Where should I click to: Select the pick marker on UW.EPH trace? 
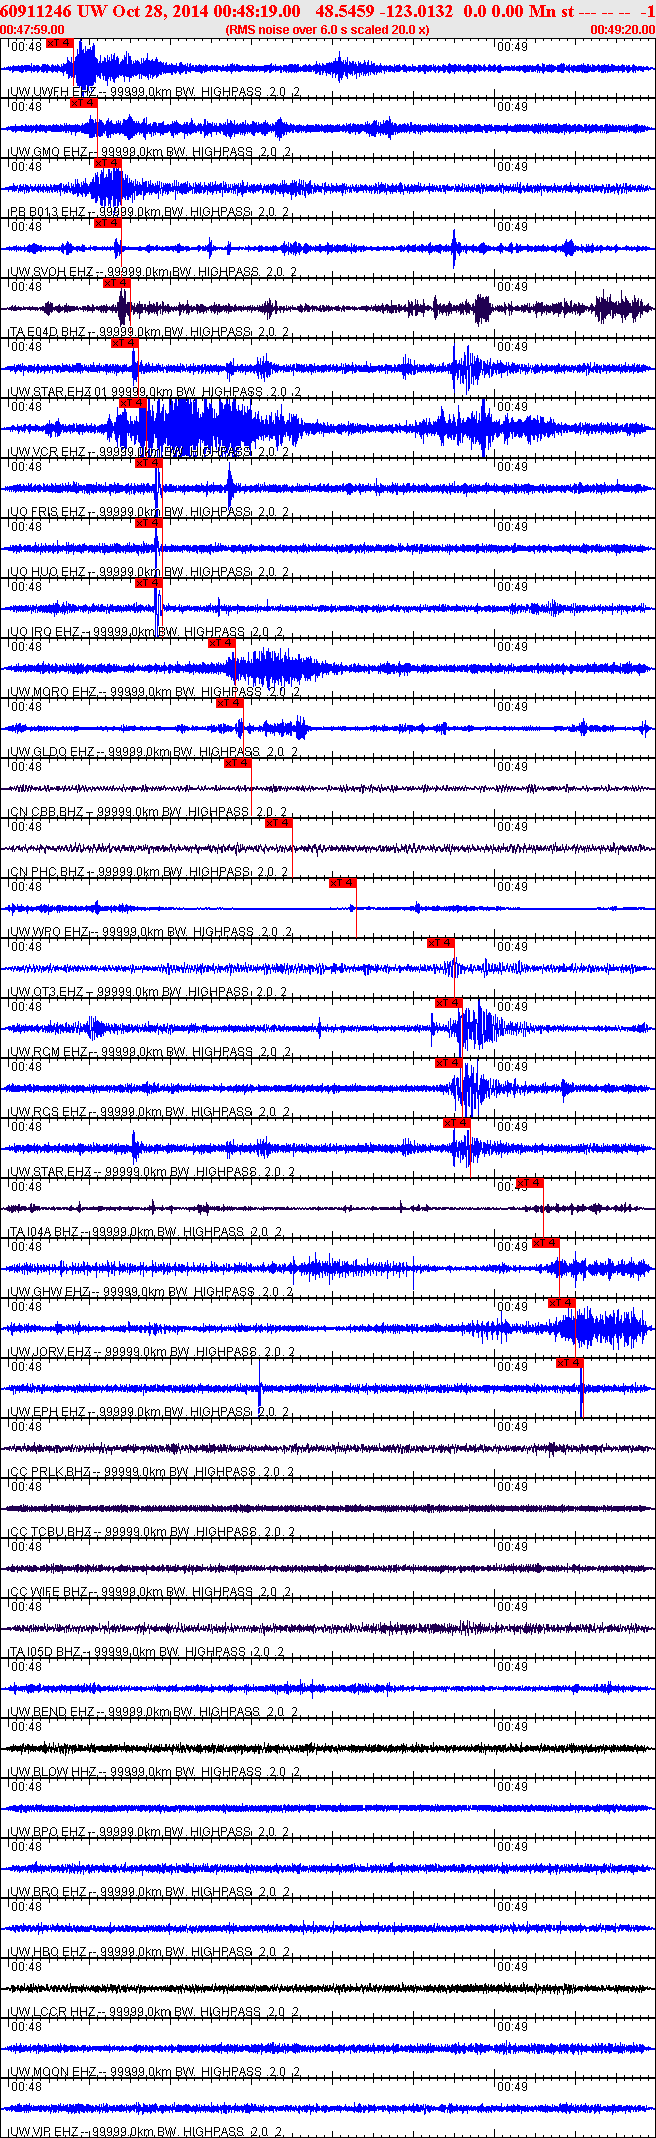coord(570,1363)
